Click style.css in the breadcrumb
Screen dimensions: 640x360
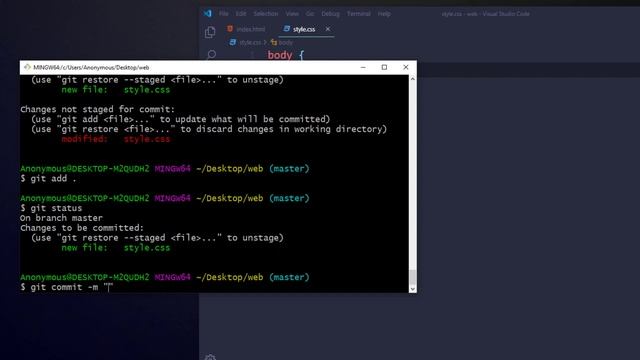click(x=250, y=42)
